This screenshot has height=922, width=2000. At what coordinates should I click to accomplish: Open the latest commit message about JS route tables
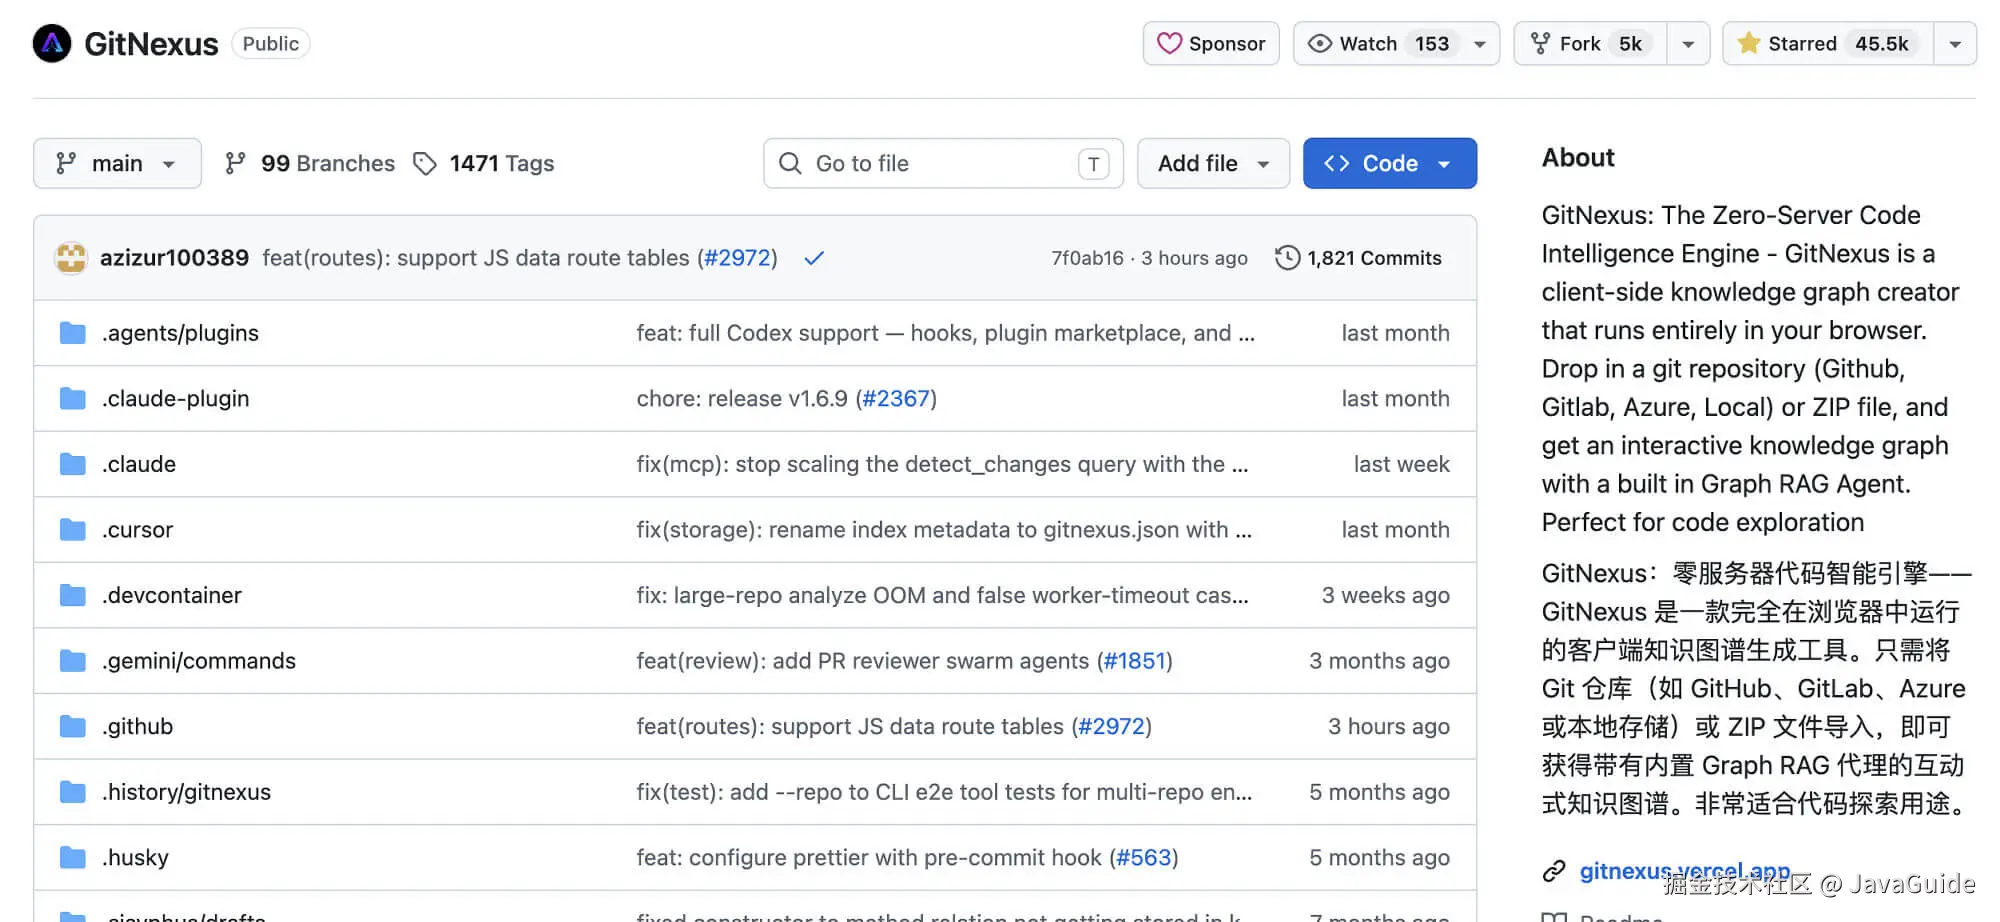(476, 258)
